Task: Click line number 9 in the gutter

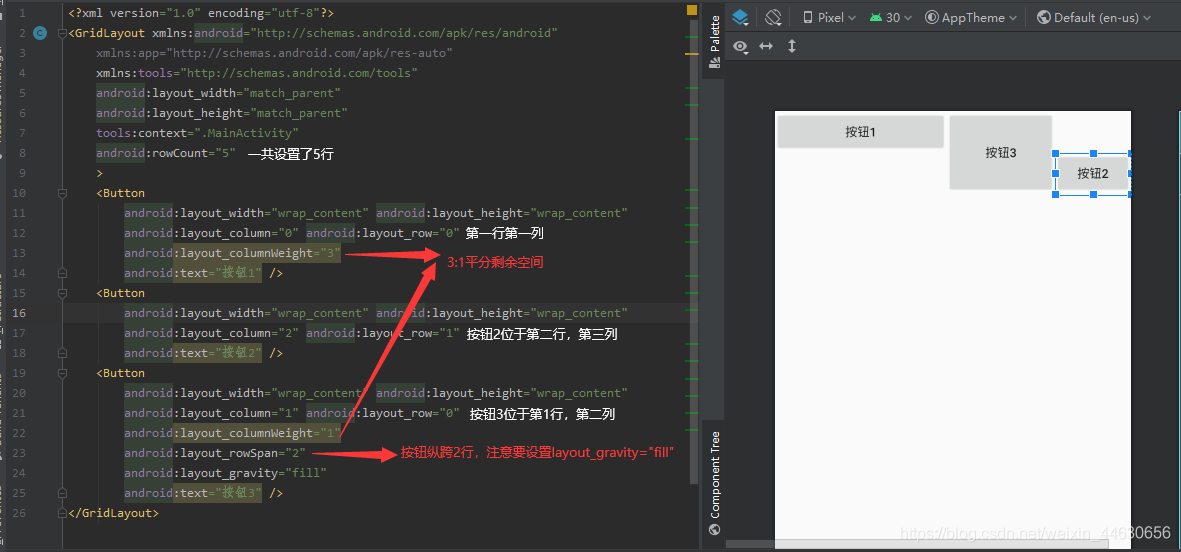Action: click(x=23, y=172)
